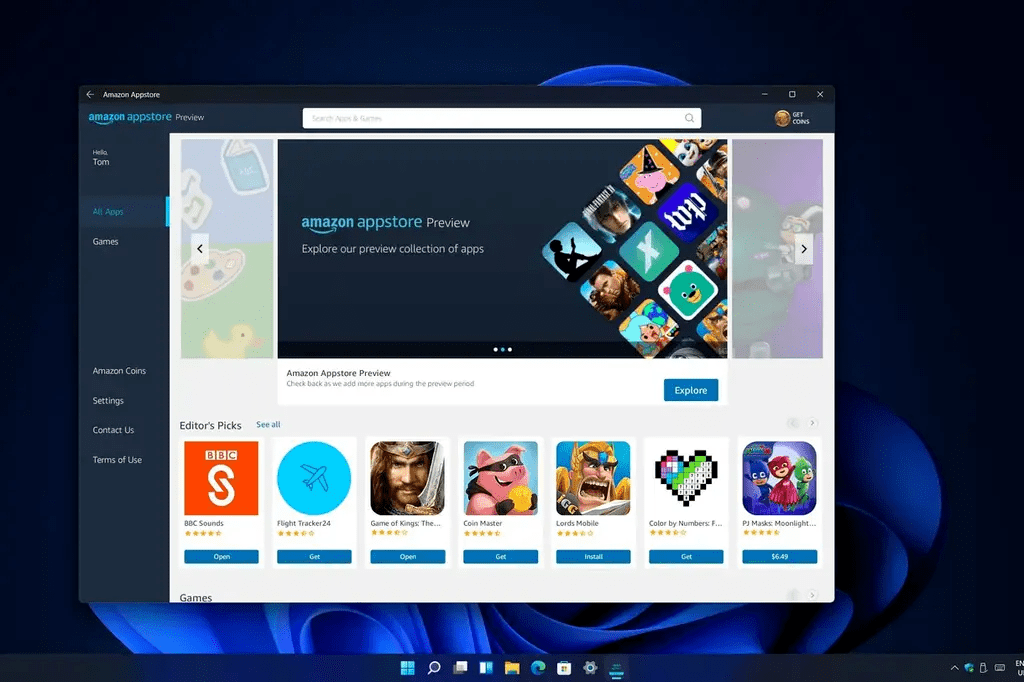Click Open under BBC Sounds

click(221, 557)
